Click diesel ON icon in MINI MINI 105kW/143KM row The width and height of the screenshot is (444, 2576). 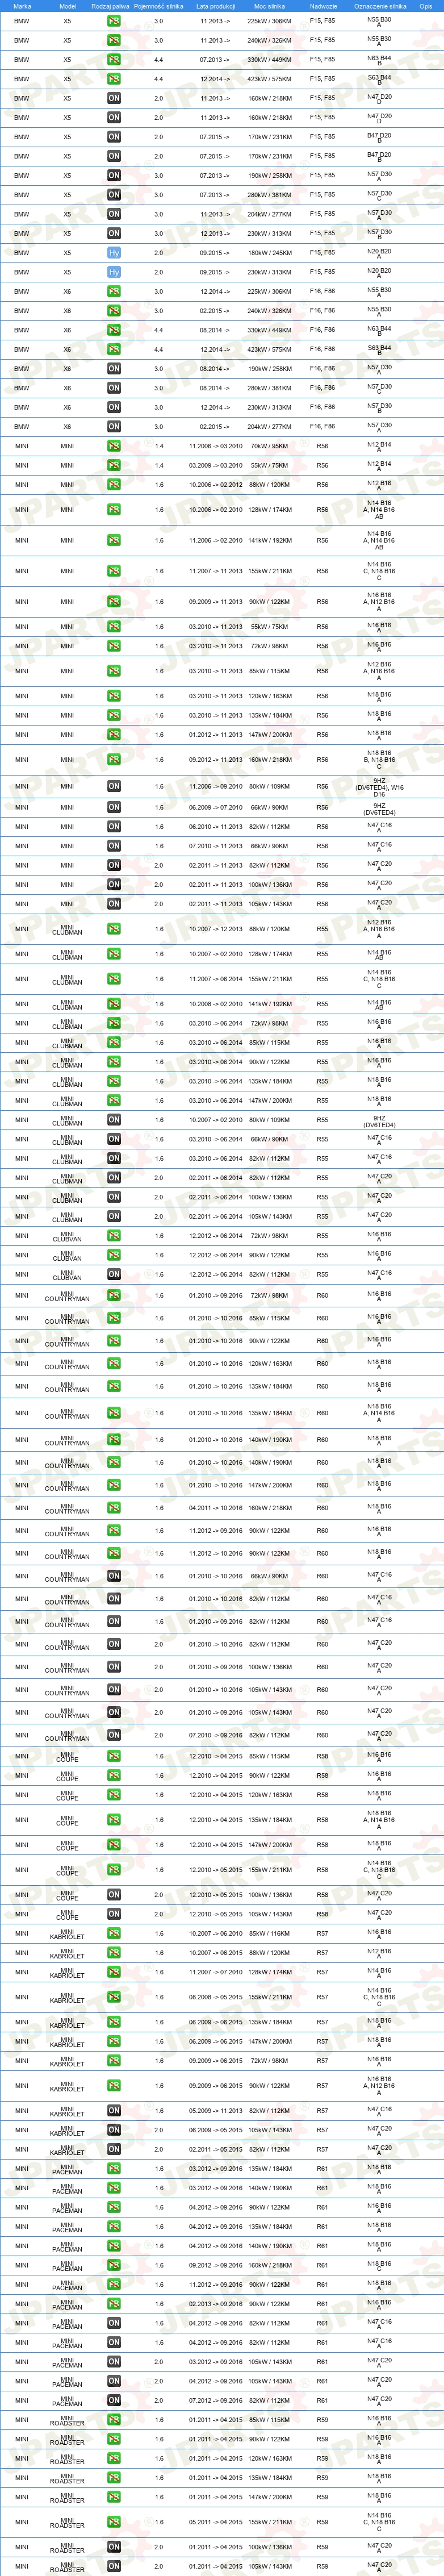coord(114,904)
